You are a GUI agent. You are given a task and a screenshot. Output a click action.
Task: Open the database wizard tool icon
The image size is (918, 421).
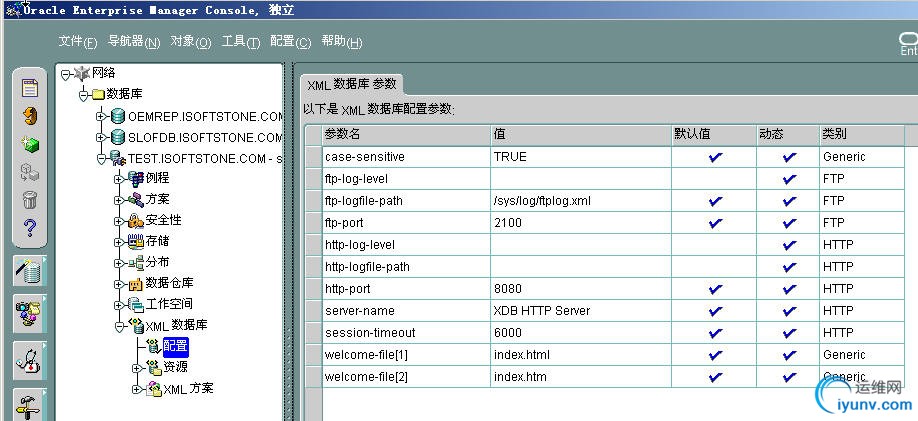(29, 270)
